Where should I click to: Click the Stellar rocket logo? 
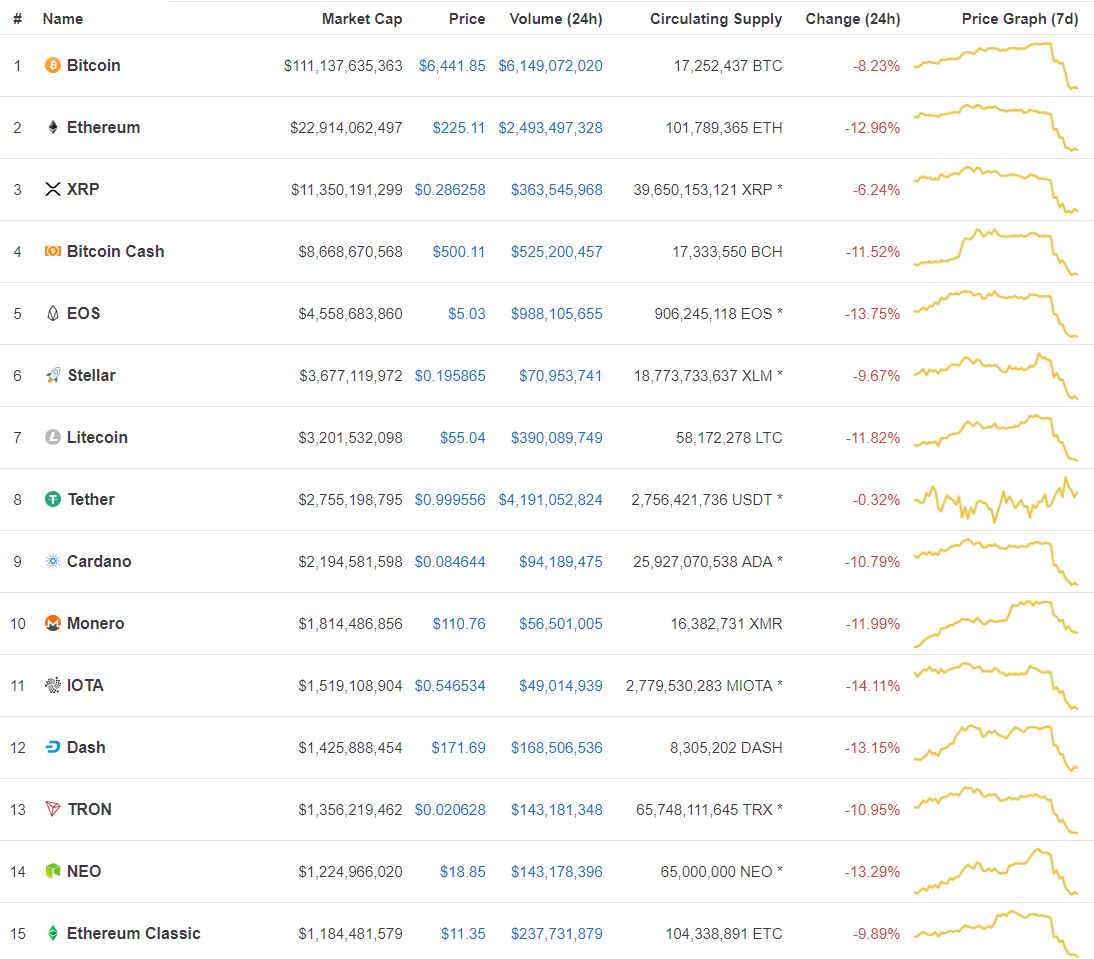coord(51,375)
